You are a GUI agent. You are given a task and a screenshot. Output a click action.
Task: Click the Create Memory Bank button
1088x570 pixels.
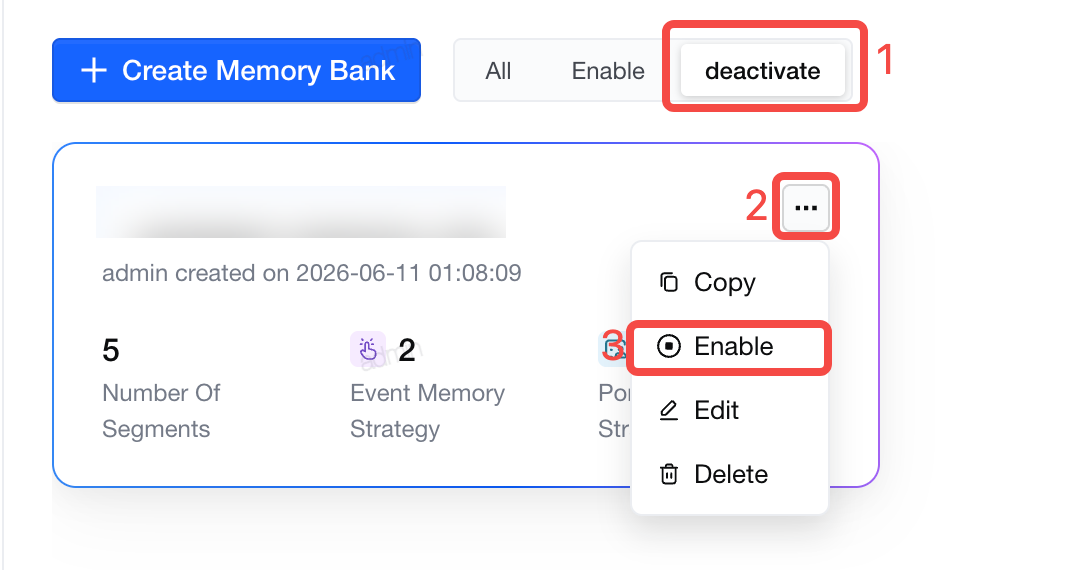(236, 70)
